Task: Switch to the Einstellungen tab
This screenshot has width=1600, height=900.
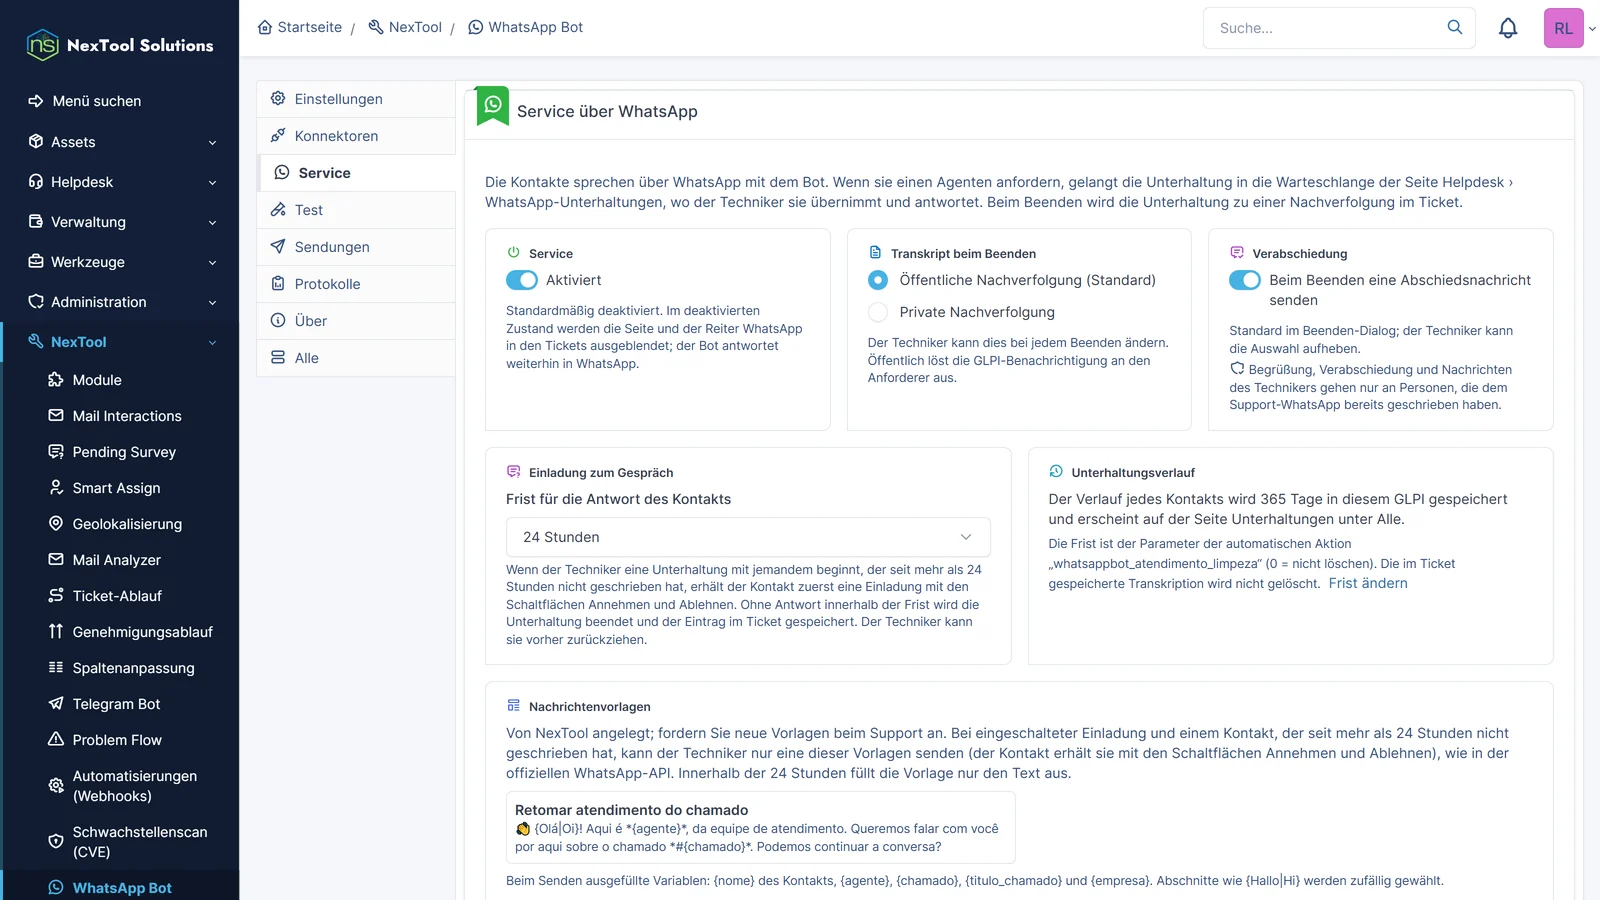Action: 356,99
